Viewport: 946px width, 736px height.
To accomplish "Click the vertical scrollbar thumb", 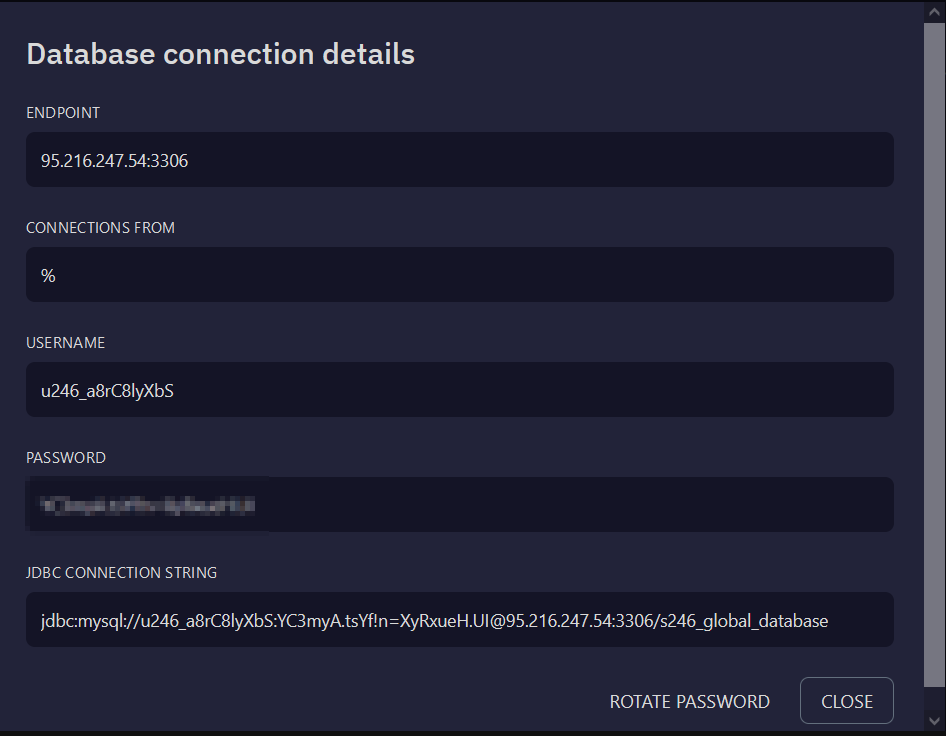I will [934, 350].
